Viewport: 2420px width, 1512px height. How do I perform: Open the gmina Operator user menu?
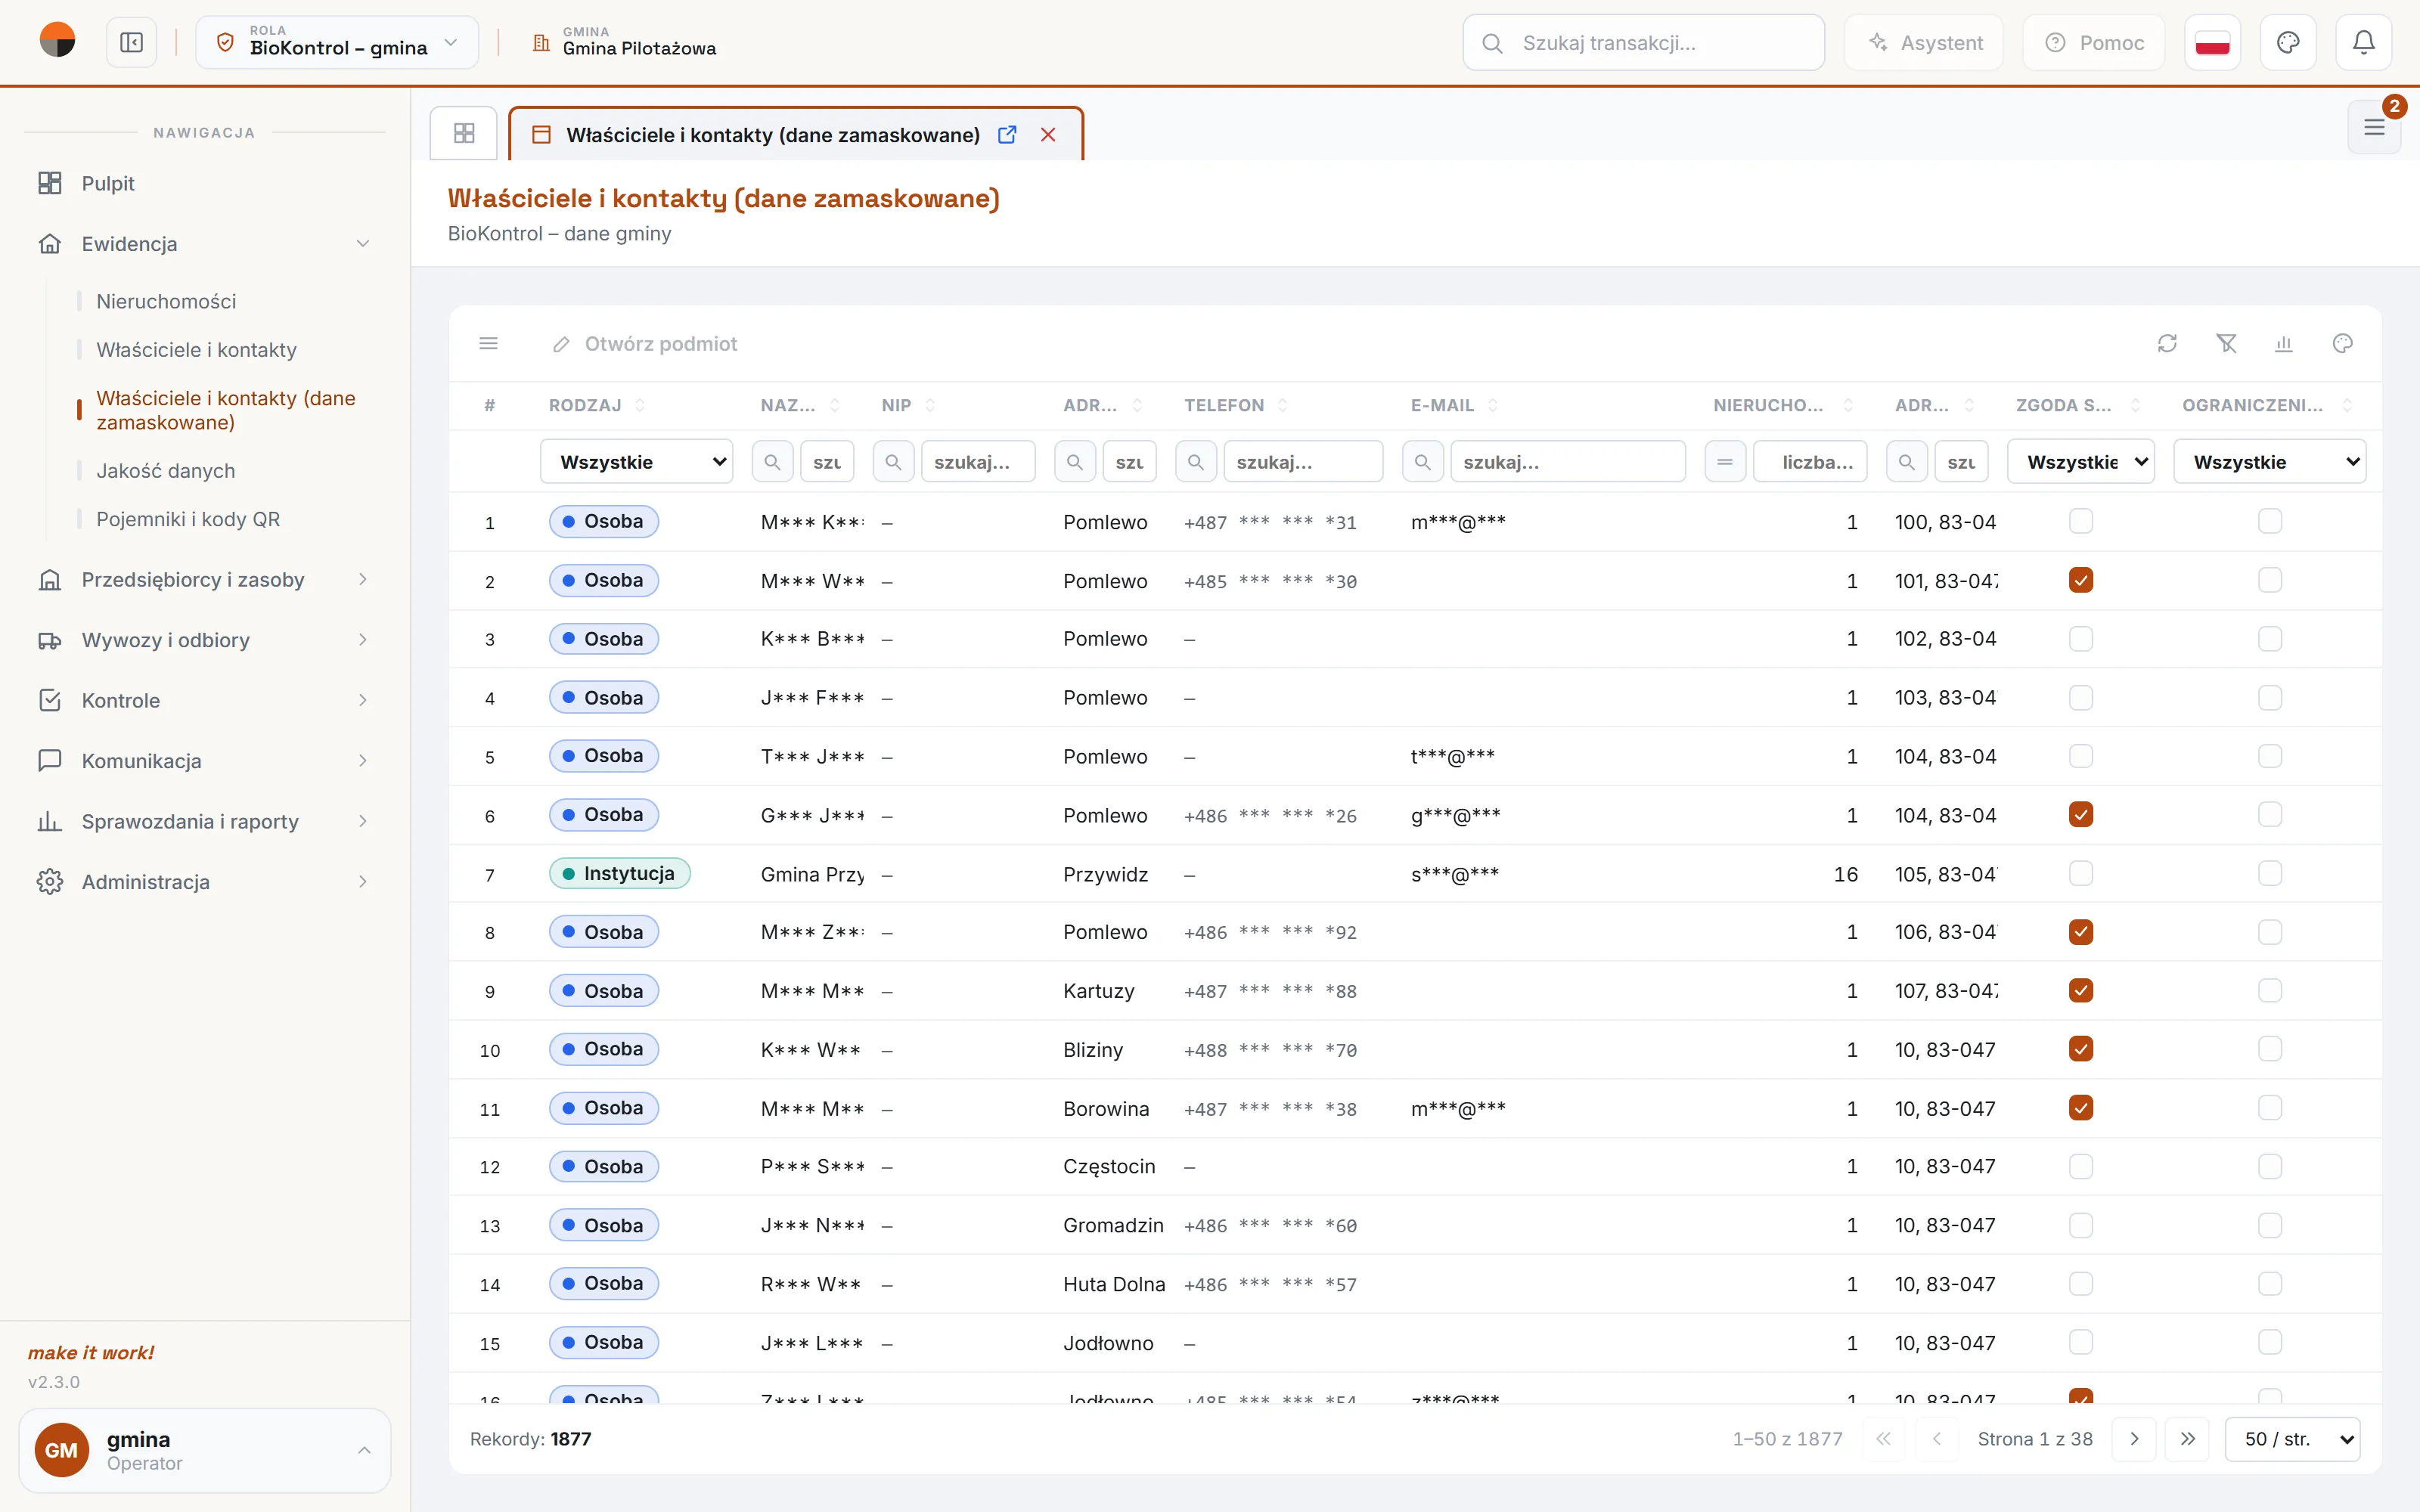[x=205, y=1450]
